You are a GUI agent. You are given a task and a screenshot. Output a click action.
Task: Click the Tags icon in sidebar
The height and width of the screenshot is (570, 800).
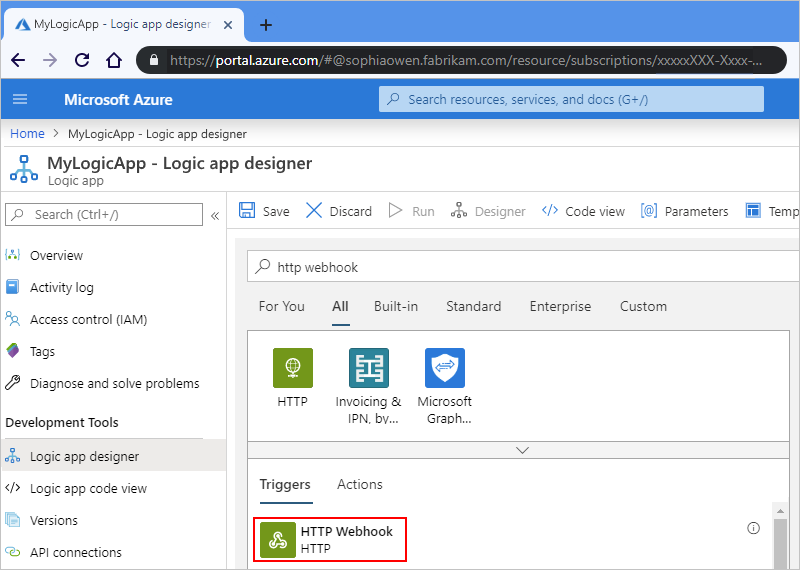(x=13, y=351)
